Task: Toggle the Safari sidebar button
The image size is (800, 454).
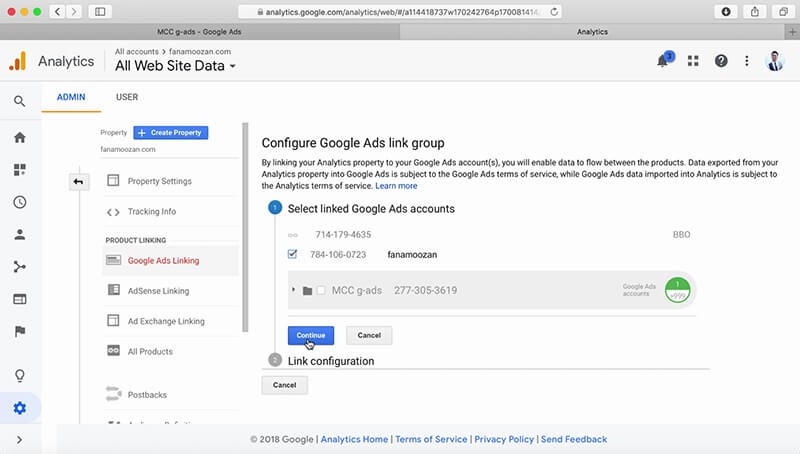Action: point(100,11)
